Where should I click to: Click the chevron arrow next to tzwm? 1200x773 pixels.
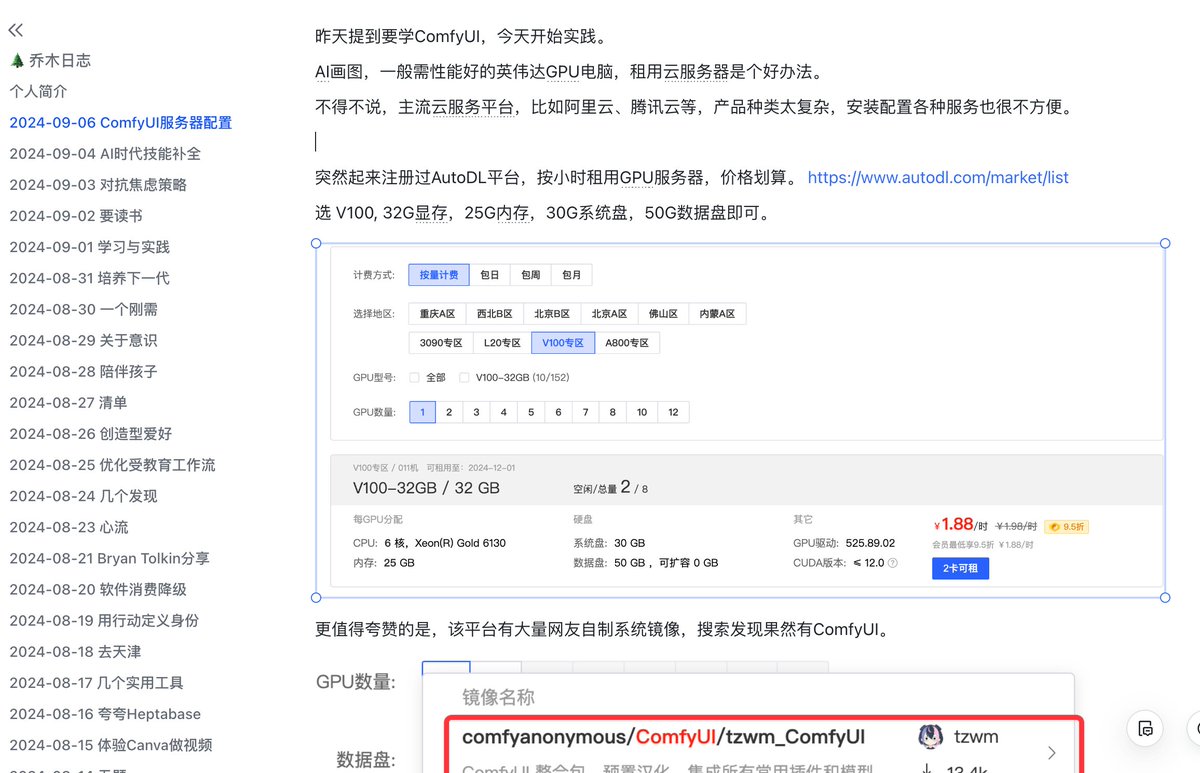(1051, 752)
